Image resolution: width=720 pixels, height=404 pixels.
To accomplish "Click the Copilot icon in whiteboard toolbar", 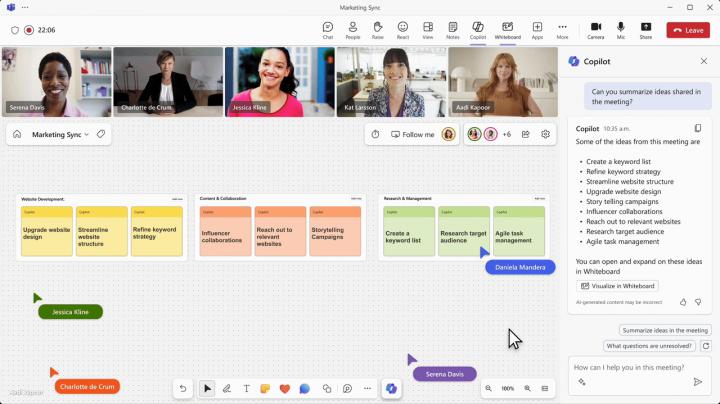I will (x=391, y=388).
